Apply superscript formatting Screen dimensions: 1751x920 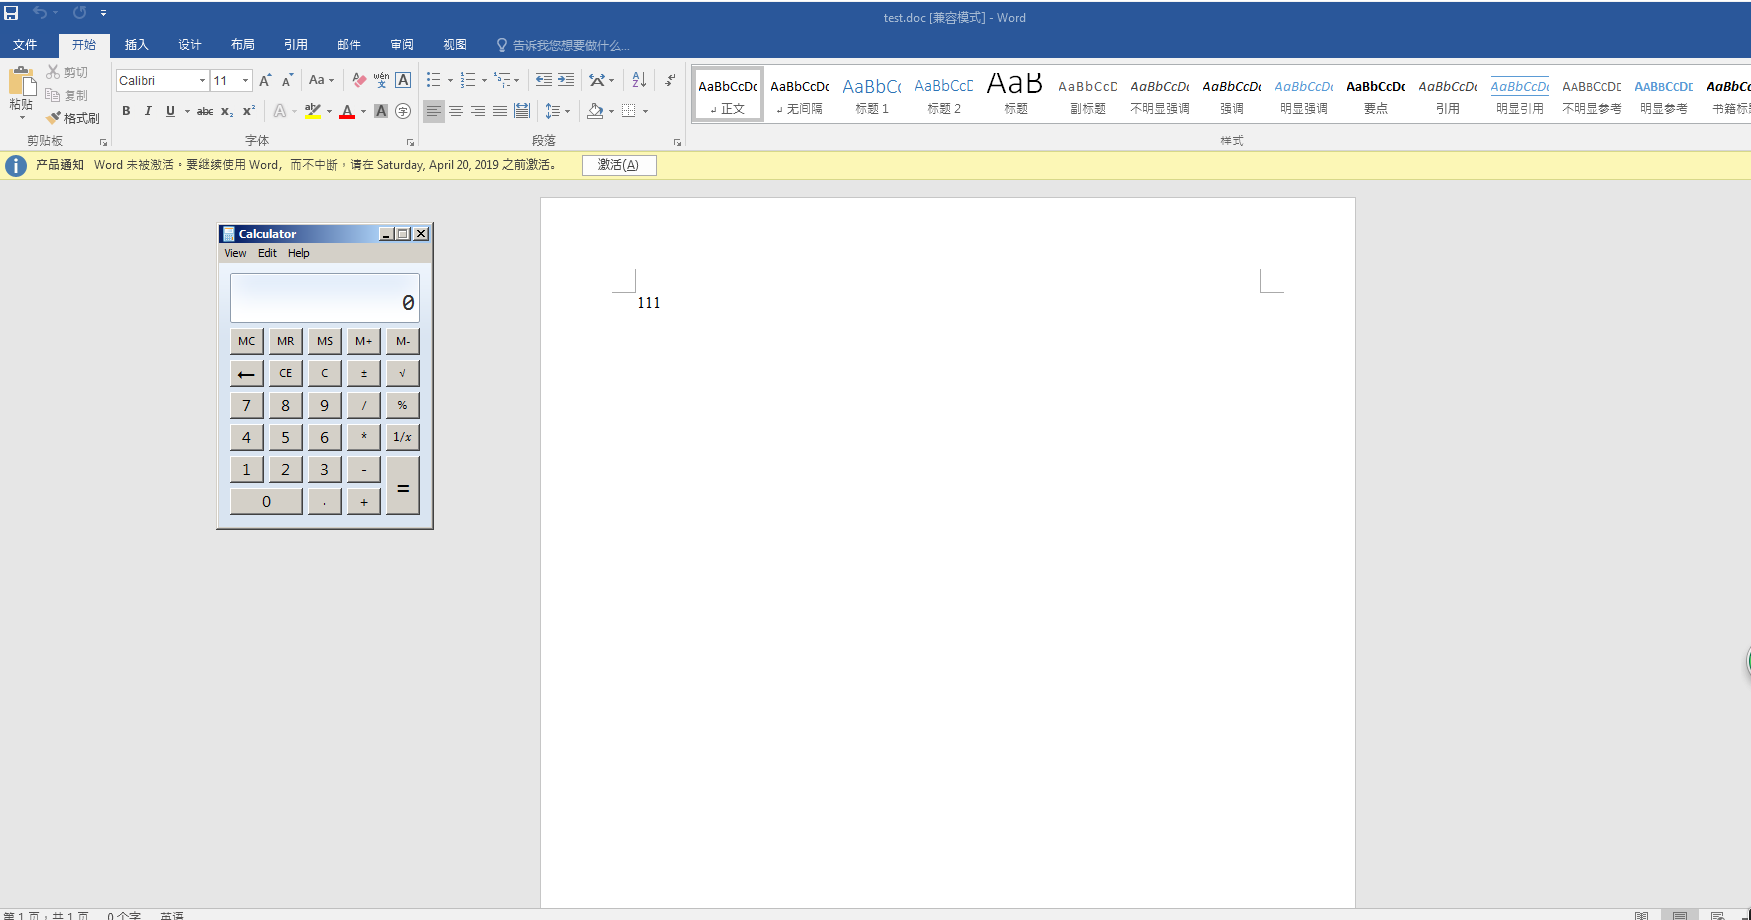[x=249, y=111]
